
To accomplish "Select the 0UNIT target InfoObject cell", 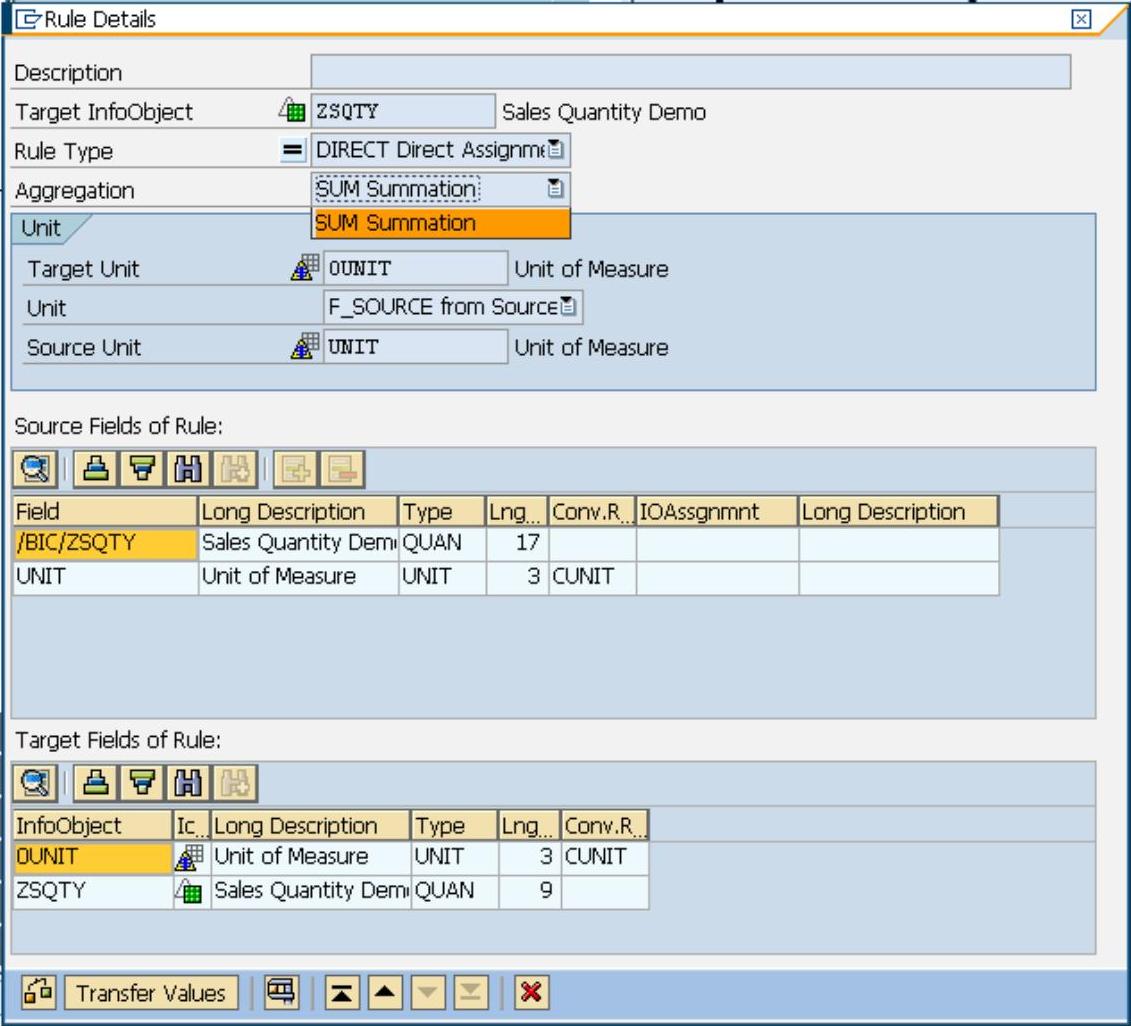I will pyautogui.click(x=93, y=857).
